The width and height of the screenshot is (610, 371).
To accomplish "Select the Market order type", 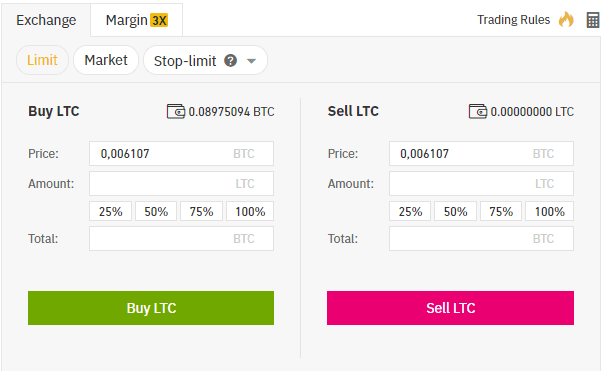I will click(x=106, y=60).
